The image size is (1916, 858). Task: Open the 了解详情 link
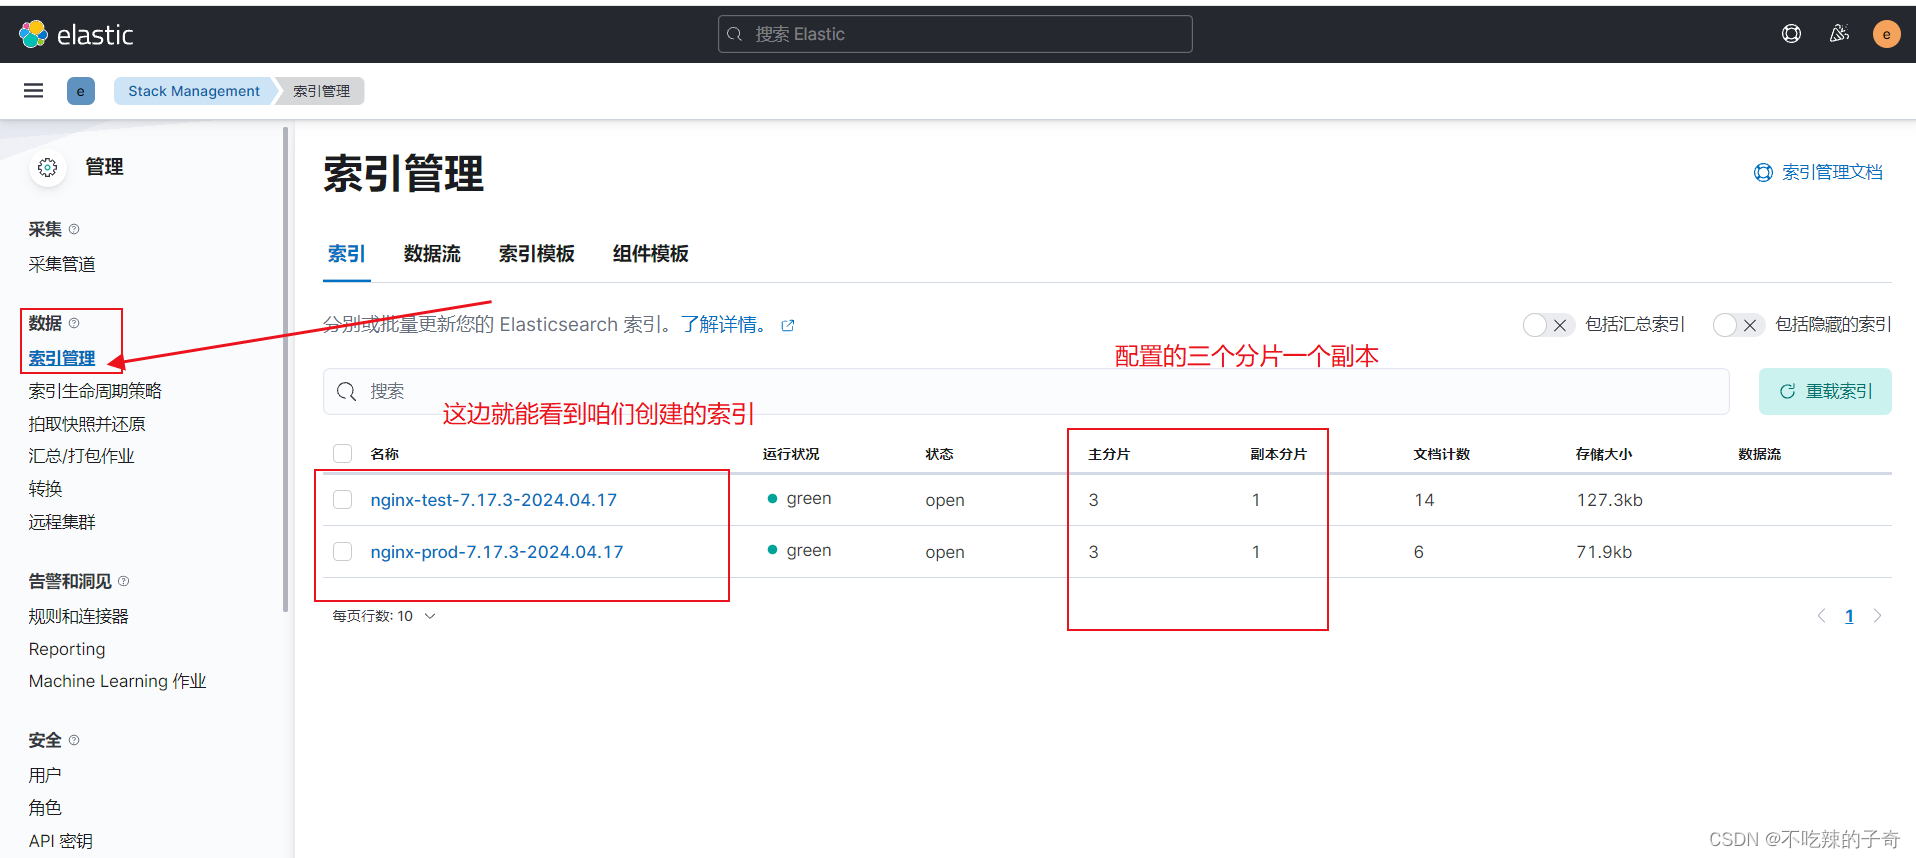[x=725, y=324]
